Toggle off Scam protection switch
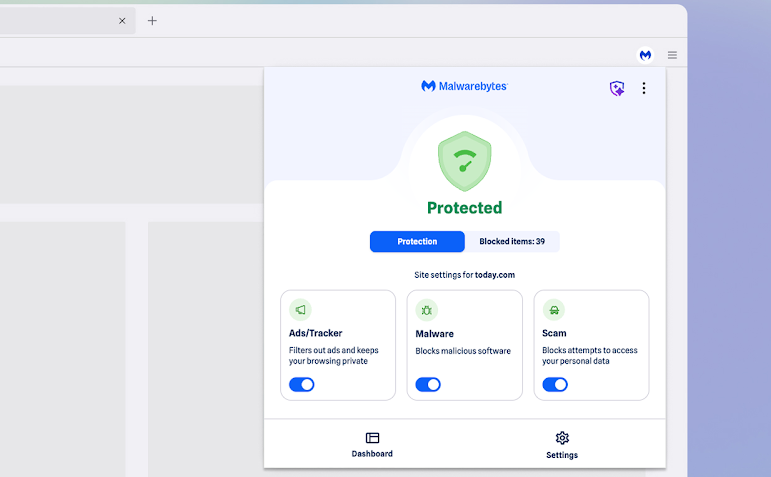This screenshot has height=477, width=771. [x=555, y=385]
